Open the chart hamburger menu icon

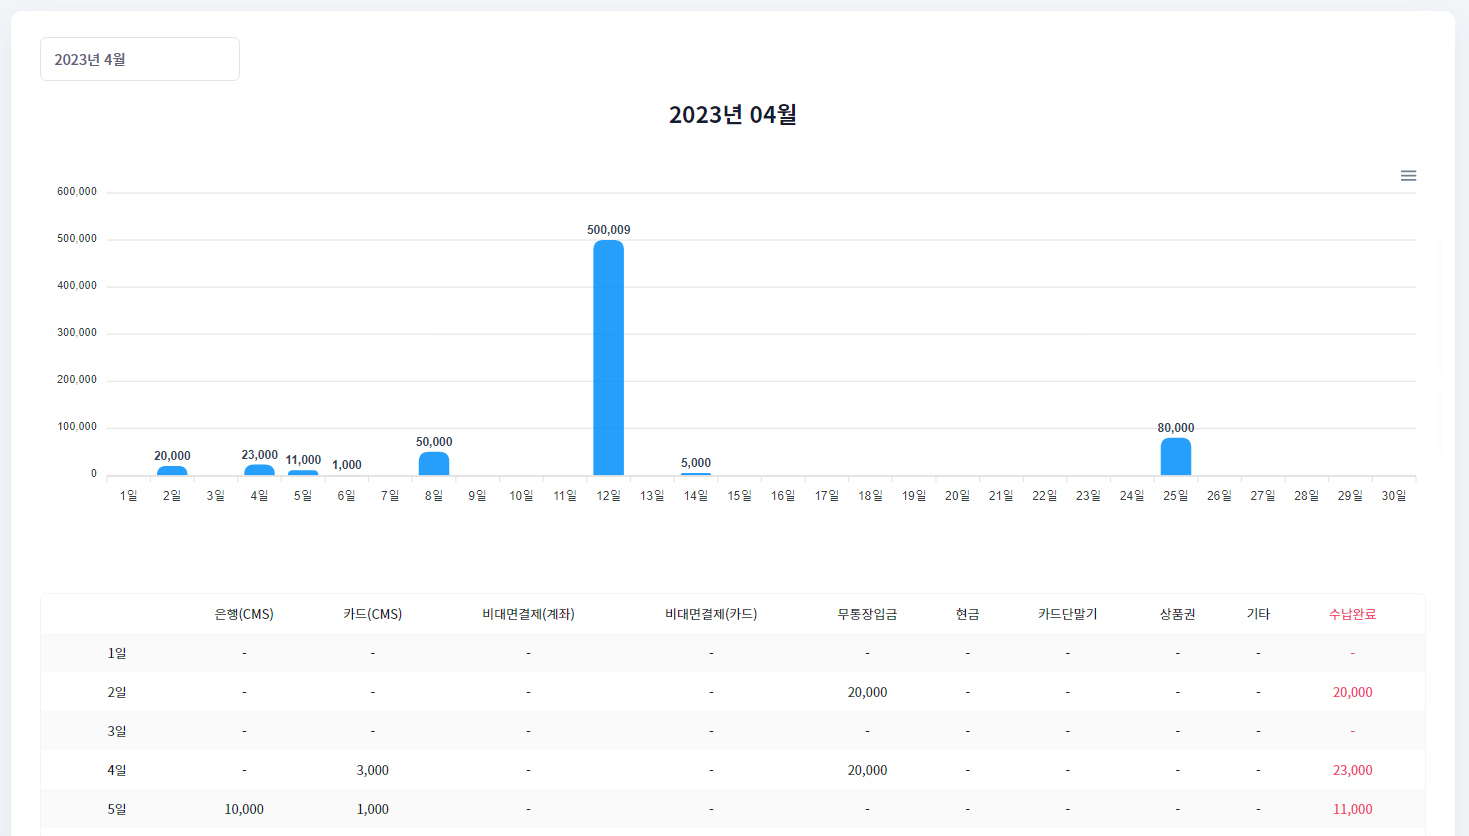coord(1408,176)
